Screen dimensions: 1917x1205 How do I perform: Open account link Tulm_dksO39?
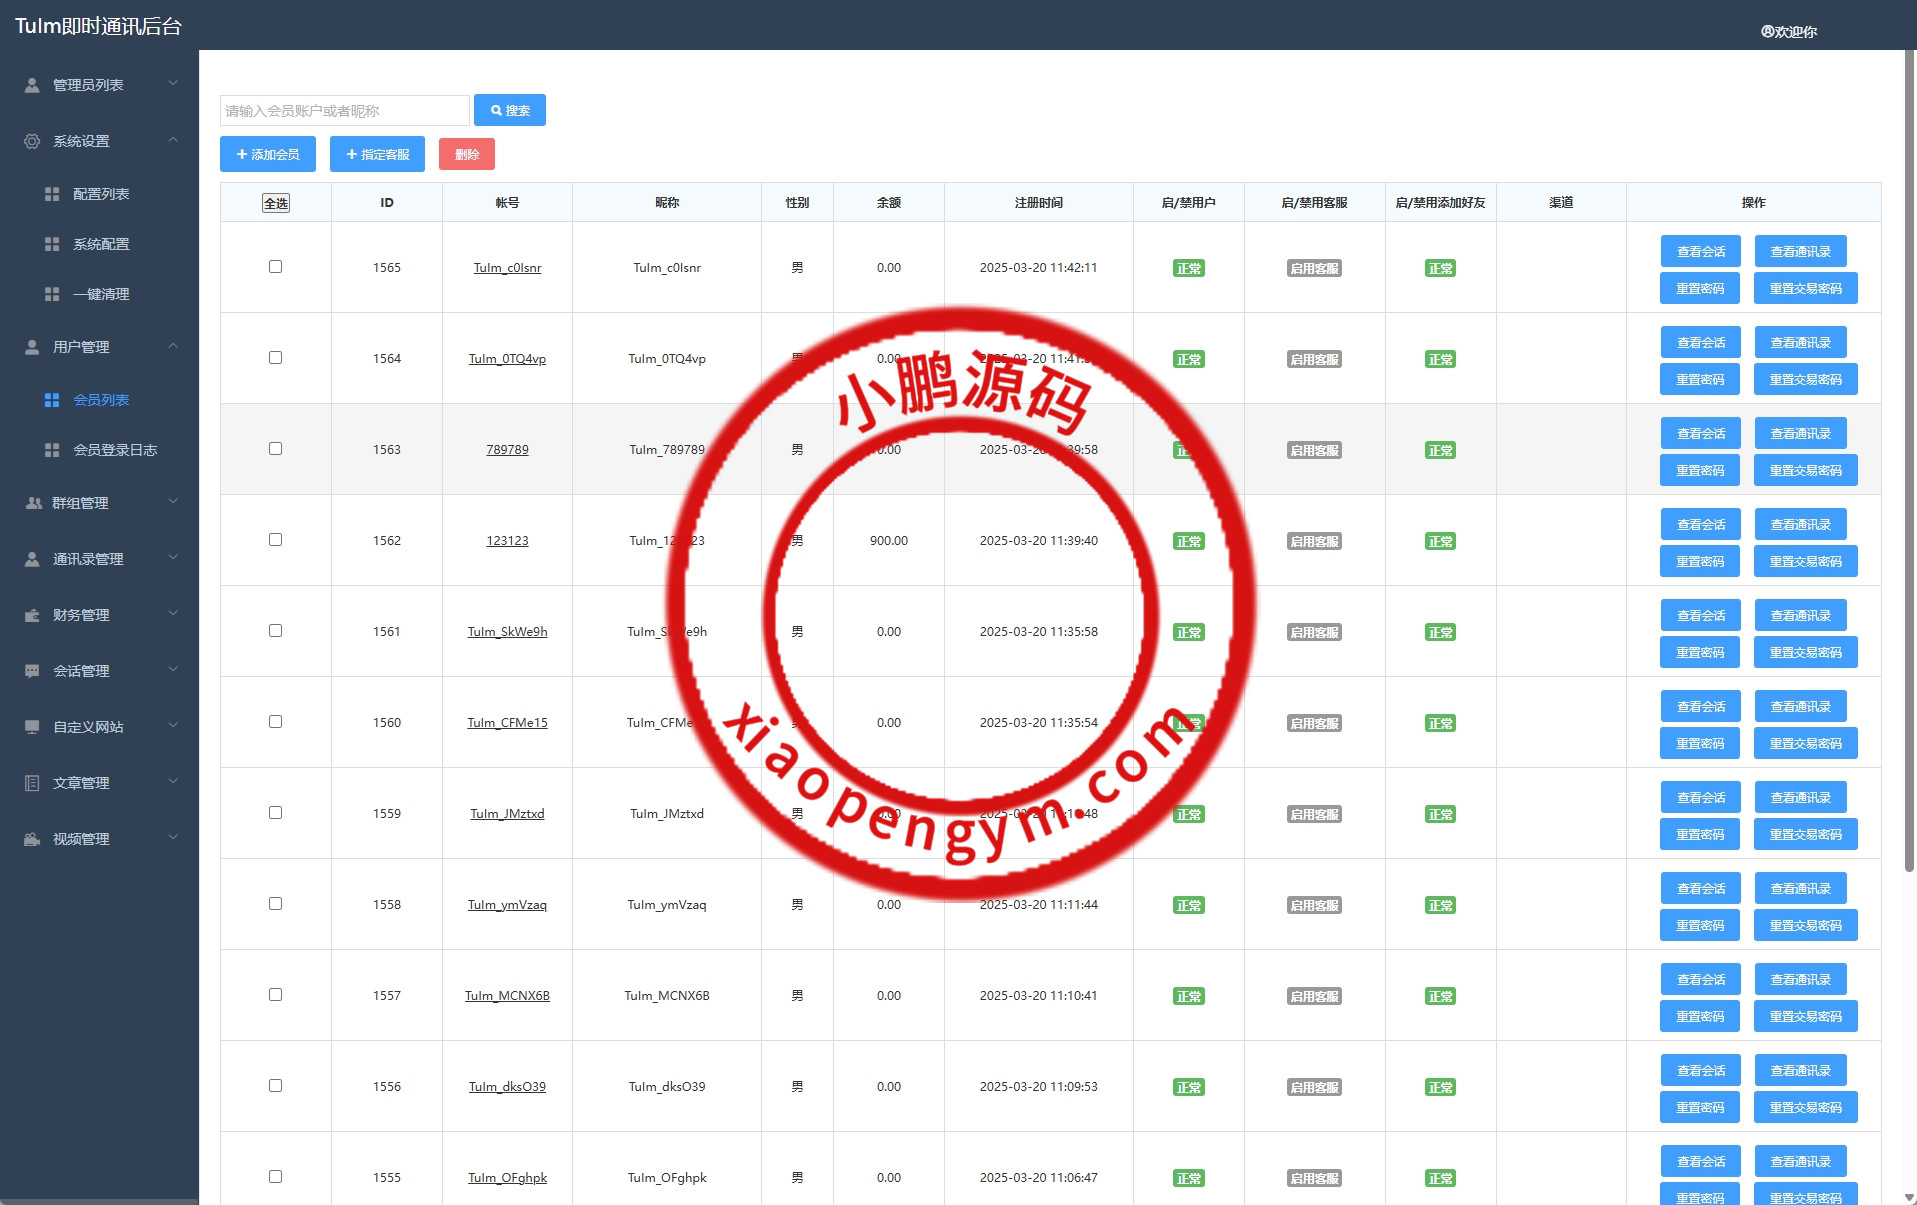click(x=507, y=1087)
